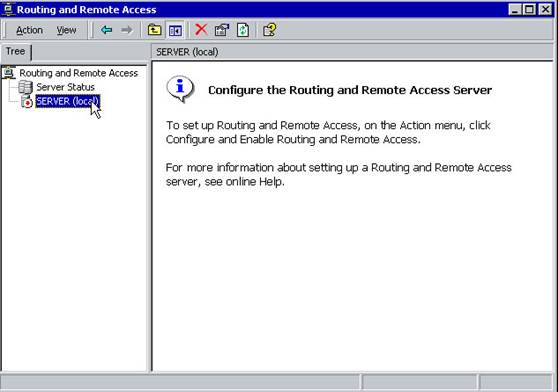Toggle the Show/Hide Console Tree icon
Viewport: 558px width, 392px height.
175,30
